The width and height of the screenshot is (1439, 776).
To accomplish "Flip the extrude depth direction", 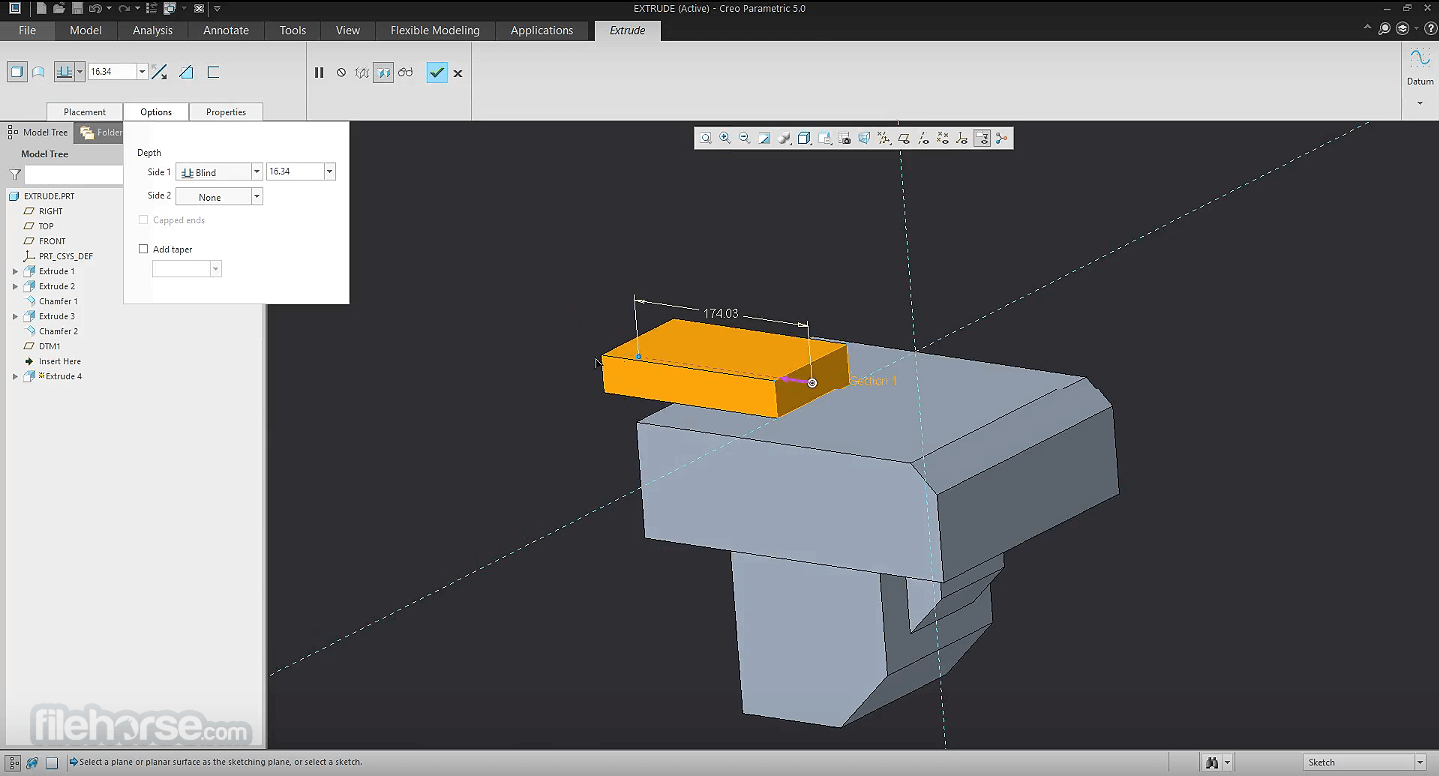I will point(159,72).
